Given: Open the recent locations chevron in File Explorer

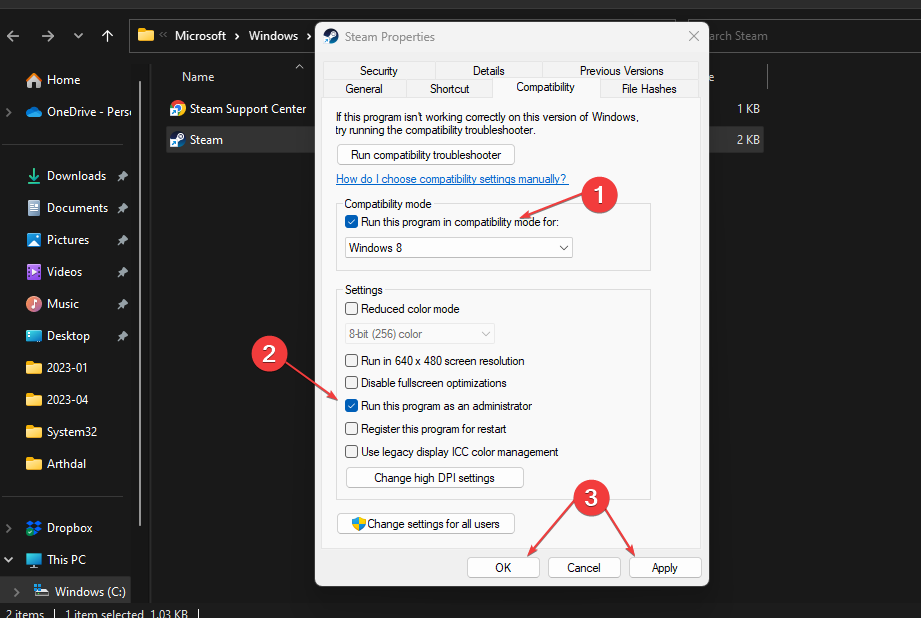Looking at the screenshot, I should (78, 36).
